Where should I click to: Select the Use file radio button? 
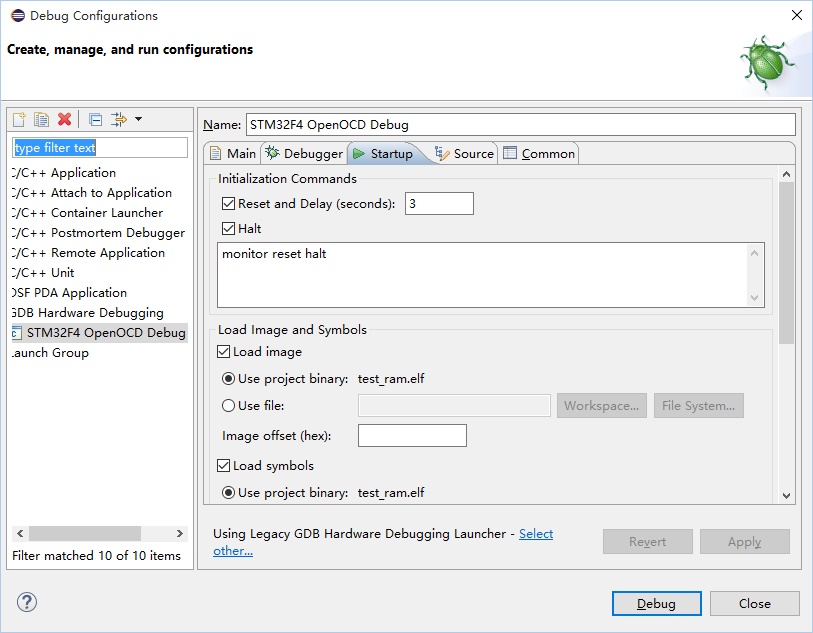tap(229, 405)
